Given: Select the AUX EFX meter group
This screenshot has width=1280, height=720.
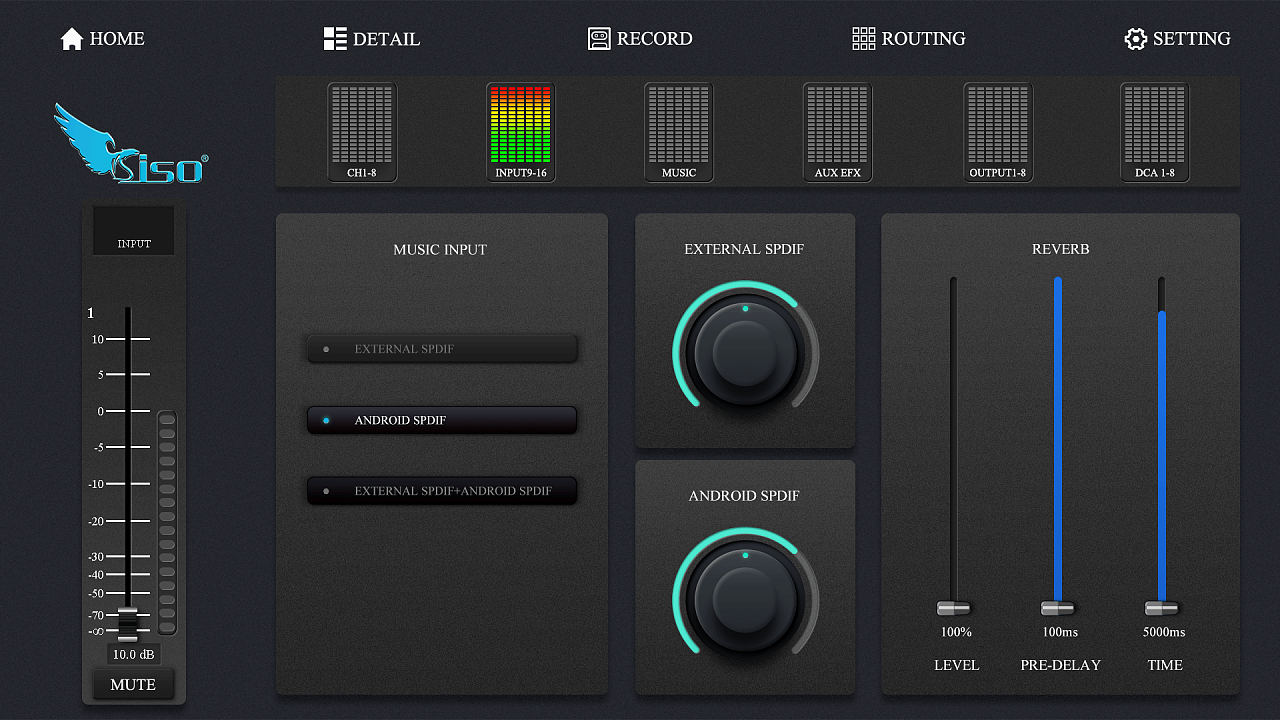Looking at the screenshot, I should [838, 132].
